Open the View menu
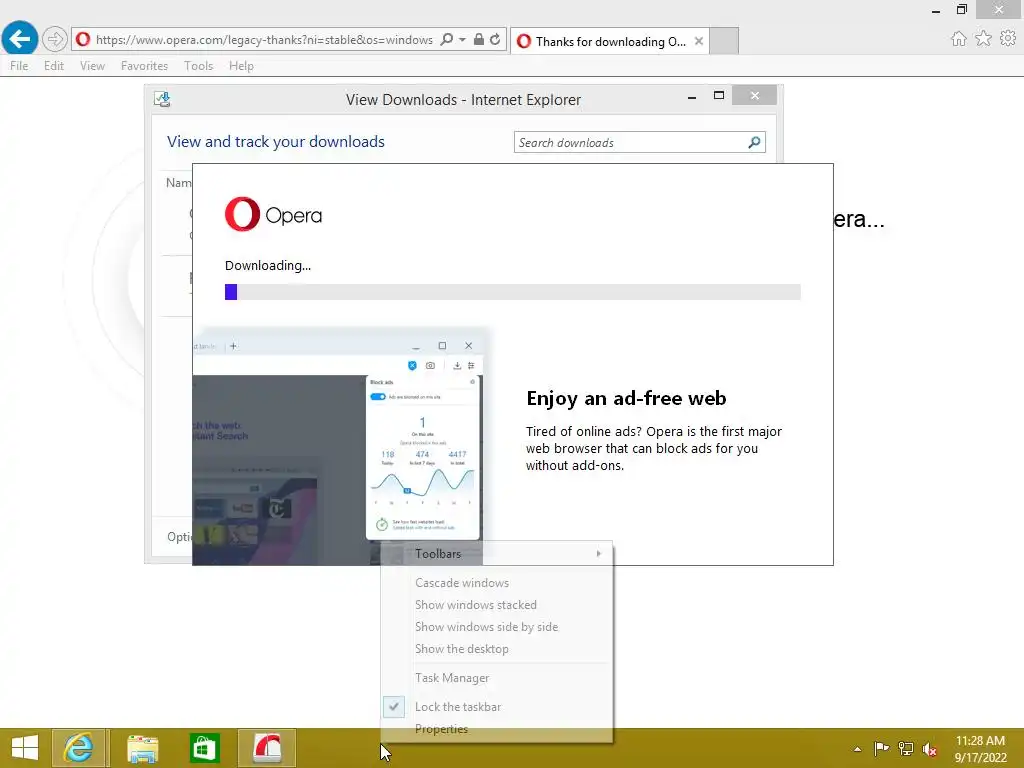Screen dimensions: 1024x768 pos(92,66)
